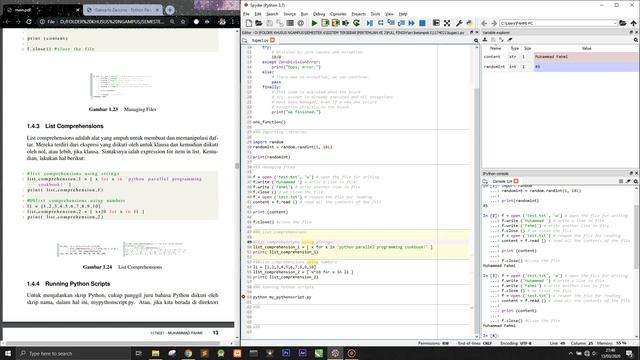Go back in working directory history
This screenshot has height=360, width=640.
point(484,23)
